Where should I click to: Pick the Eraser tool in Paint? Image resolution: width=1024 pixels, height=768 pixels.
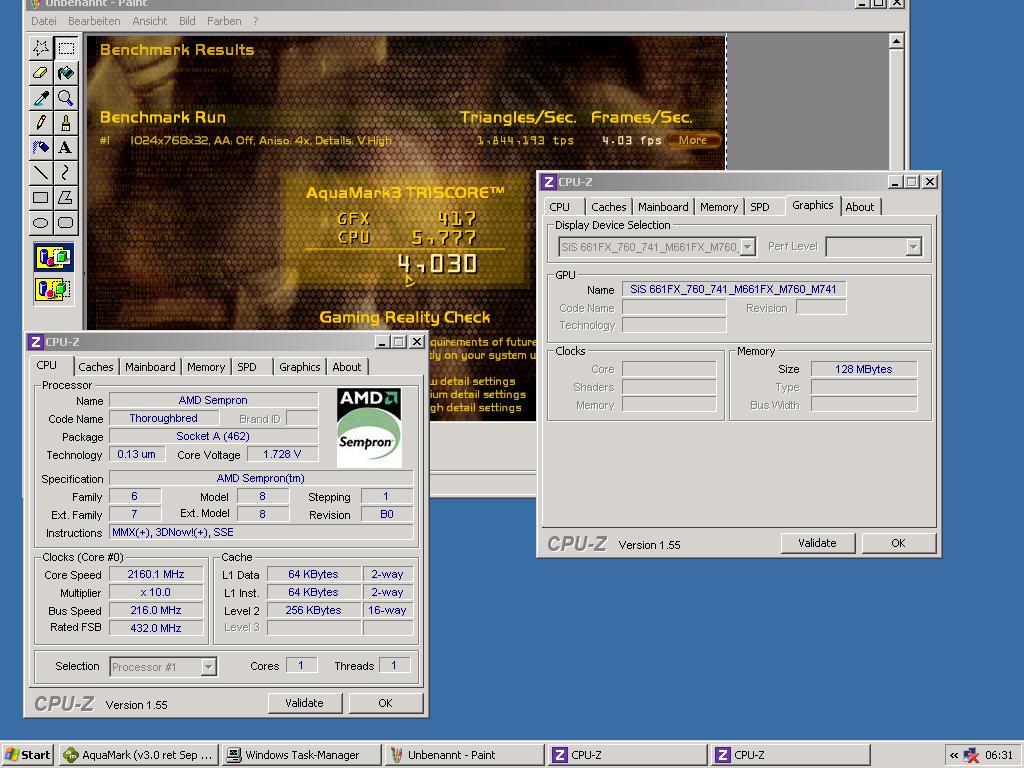(40, 72)
